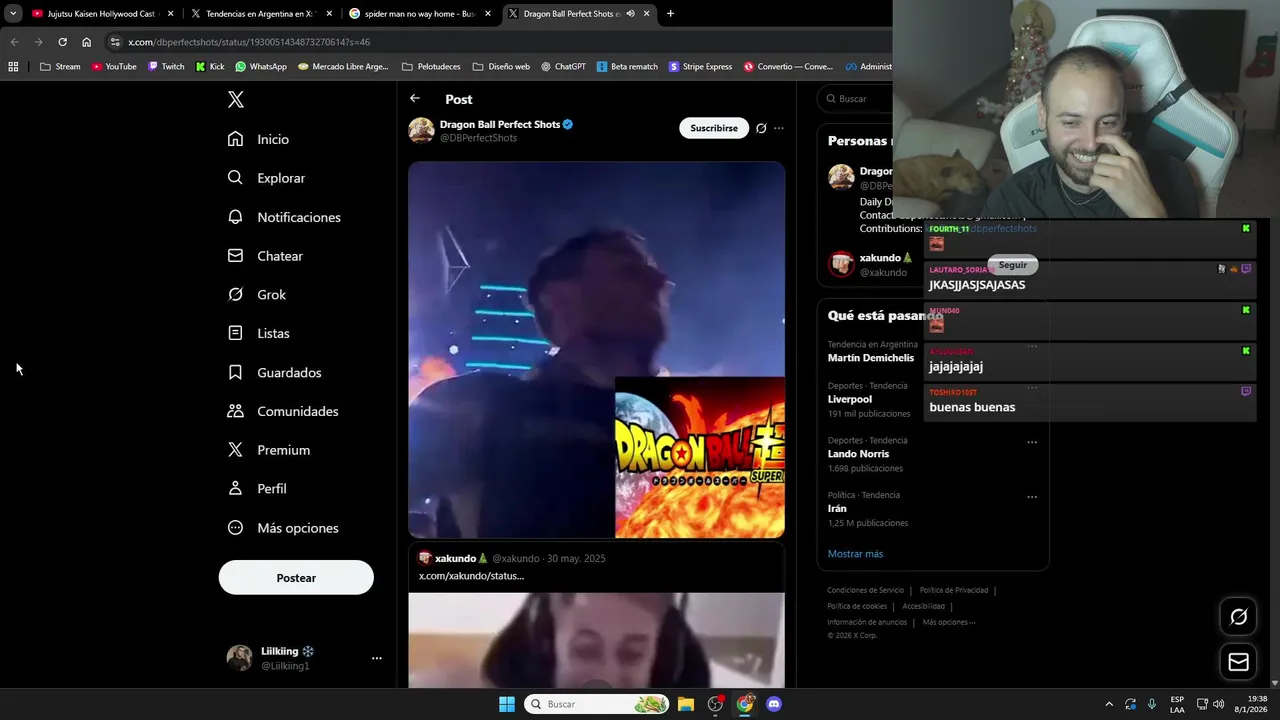
Task: Open the Windows Start menu
Action: point(507,704)
